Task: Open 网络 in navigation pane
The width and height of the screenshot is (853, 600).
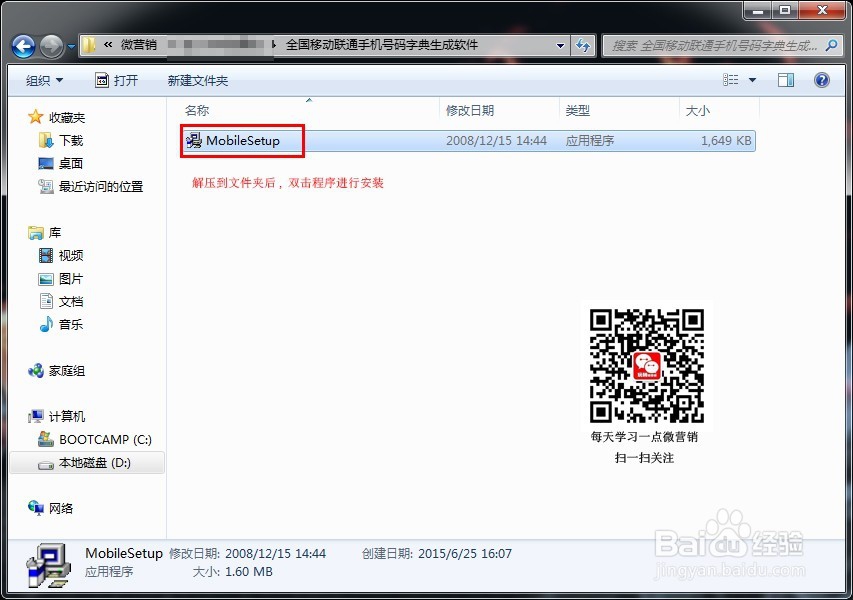Action: click(x=61, y=509)
